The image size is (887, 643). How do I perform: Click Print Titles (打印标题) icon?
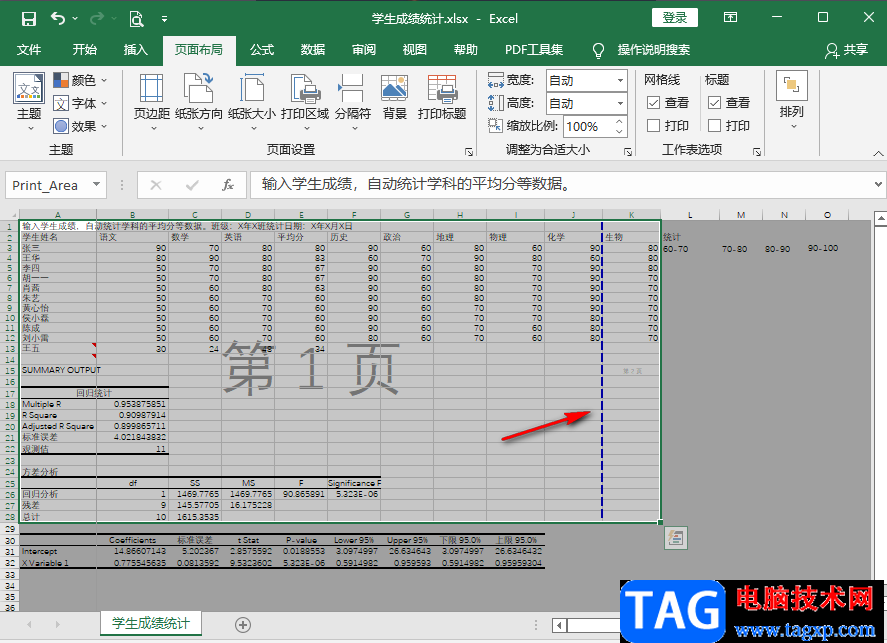[x=442, y=88]
